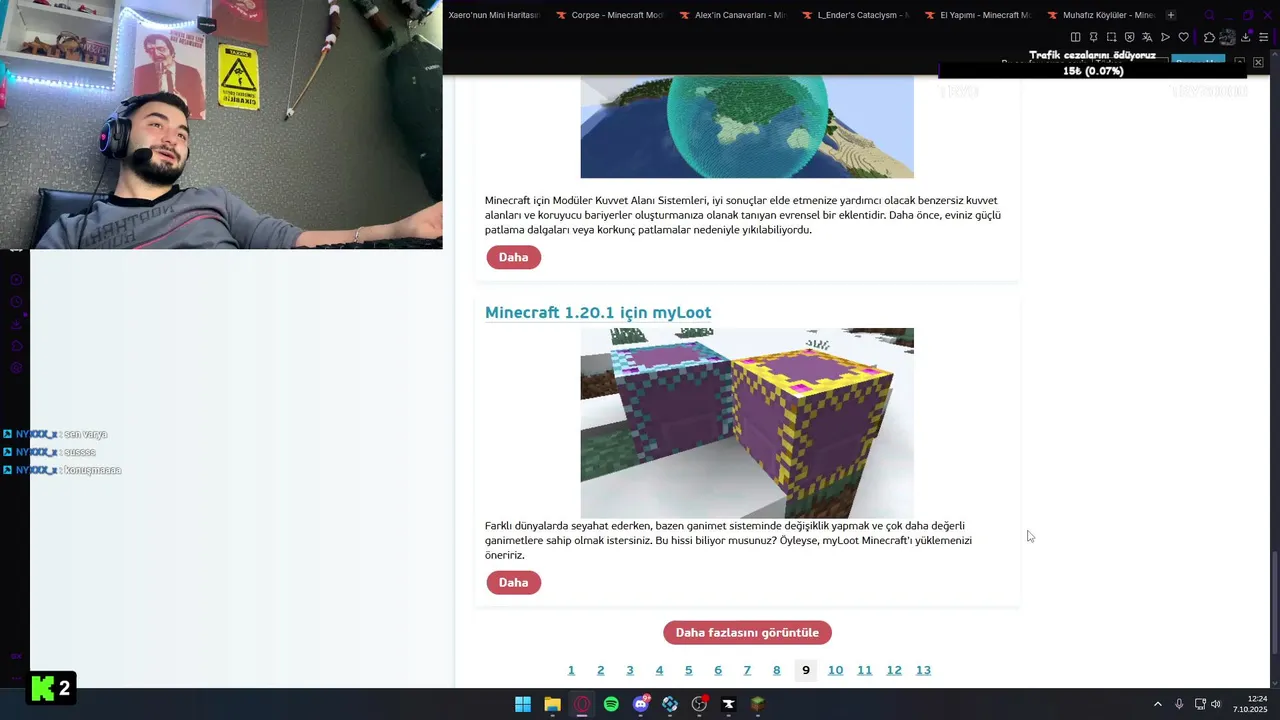1280x720 pixels.
Task: Click donation goal bar 15₺ (0.07%)
Action: 1093,71
